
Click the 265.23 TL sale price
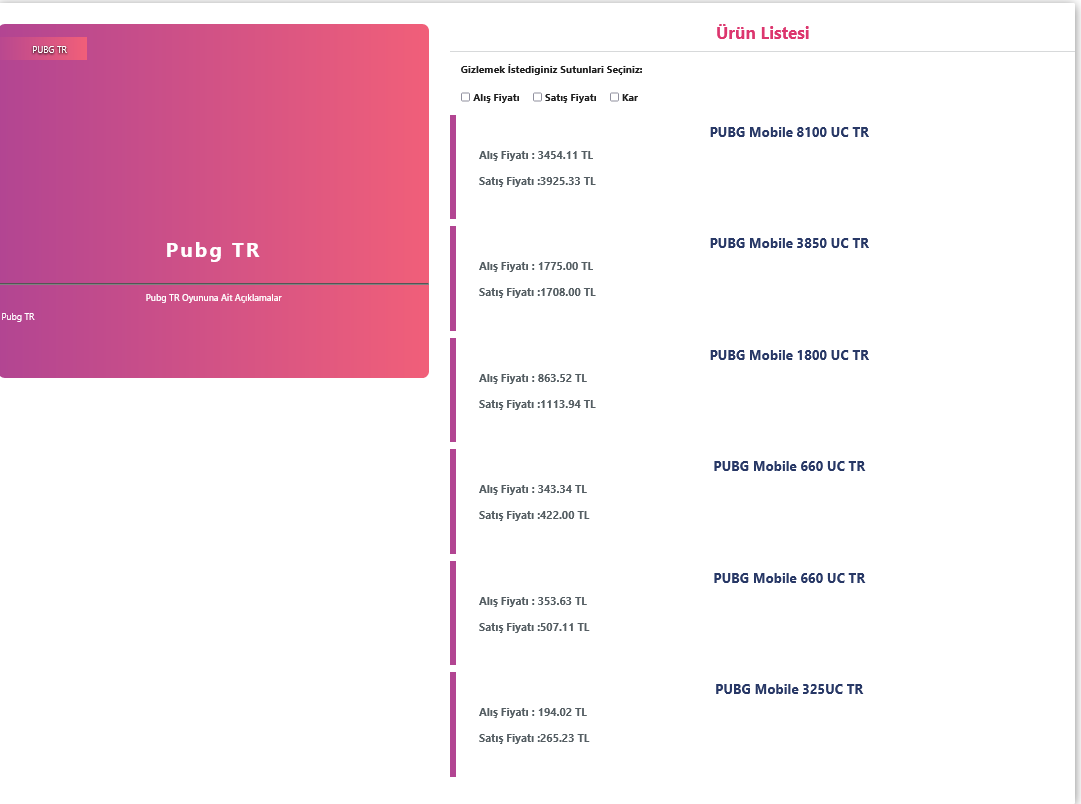[x=564, y=738]
